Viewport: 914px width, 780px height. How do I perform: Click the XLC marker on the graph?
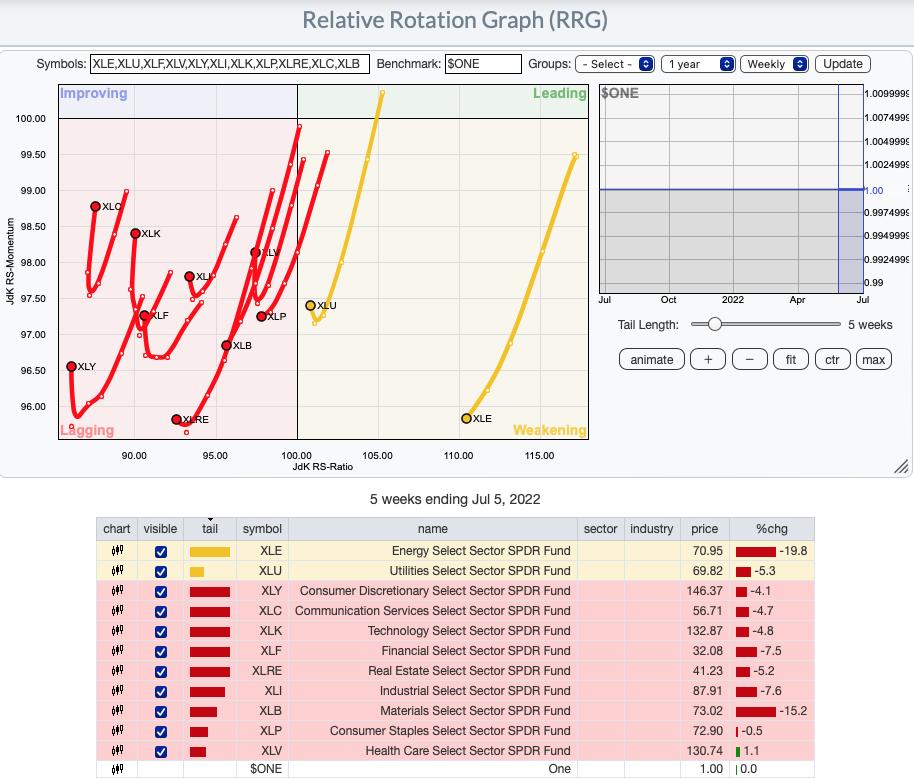[96, 206]
